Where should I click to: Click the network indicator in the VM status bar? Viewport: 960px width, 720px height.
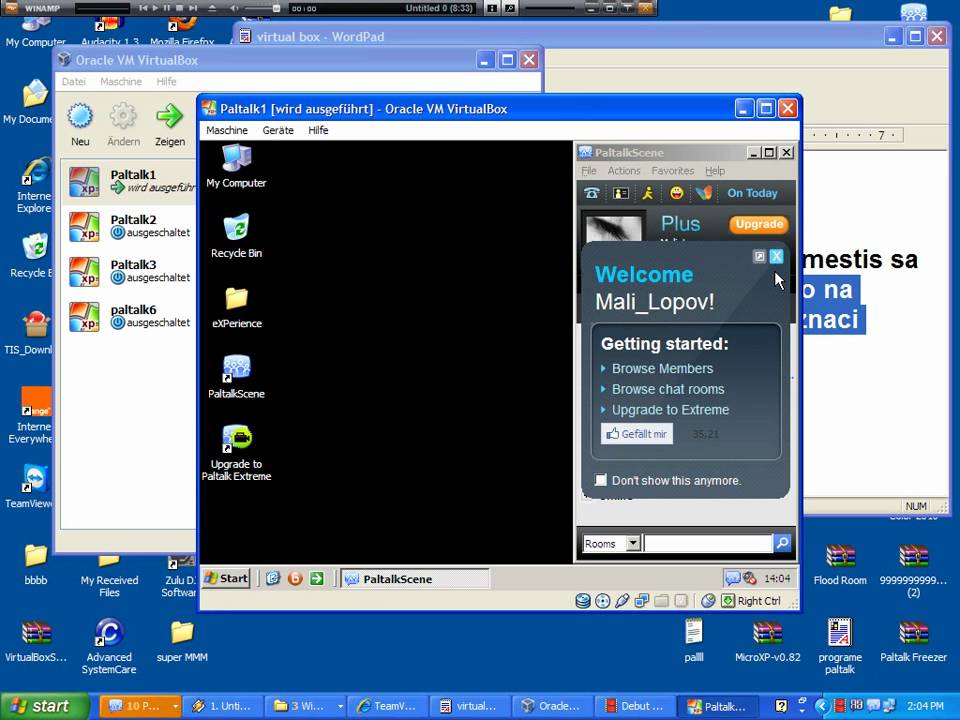tap(642, 601)
